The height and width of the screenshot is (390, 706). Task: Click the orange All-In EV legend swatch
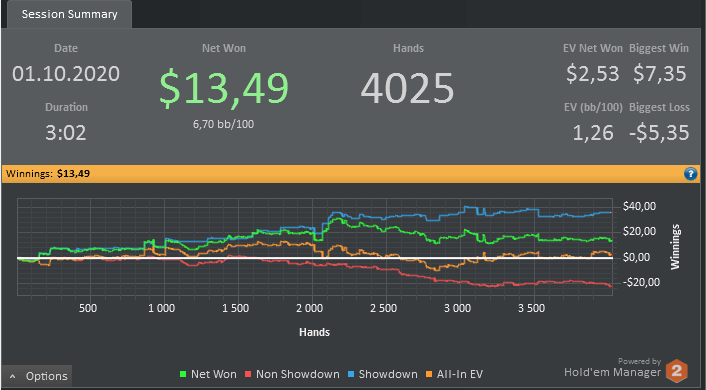coord(429,374)
